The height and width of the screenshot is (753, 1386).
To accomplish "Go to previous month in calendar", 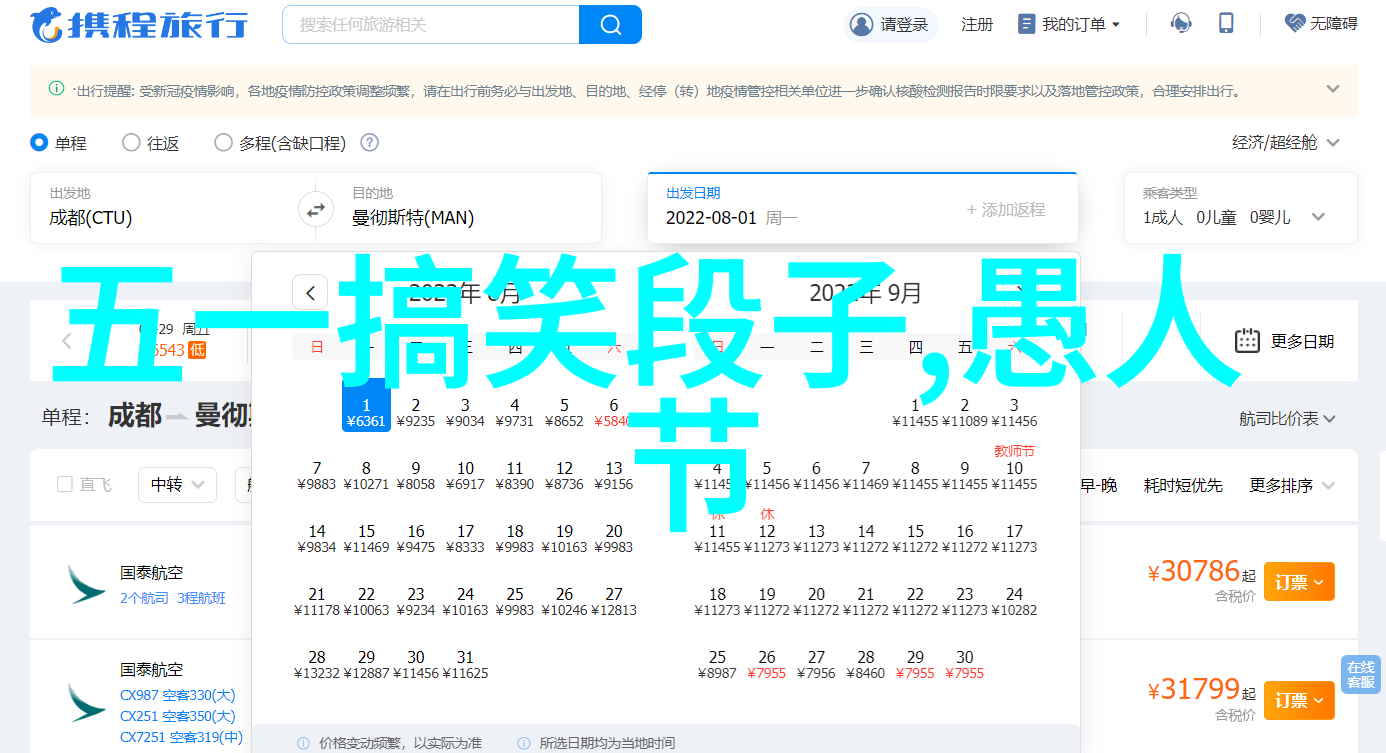I will [310, 293].
